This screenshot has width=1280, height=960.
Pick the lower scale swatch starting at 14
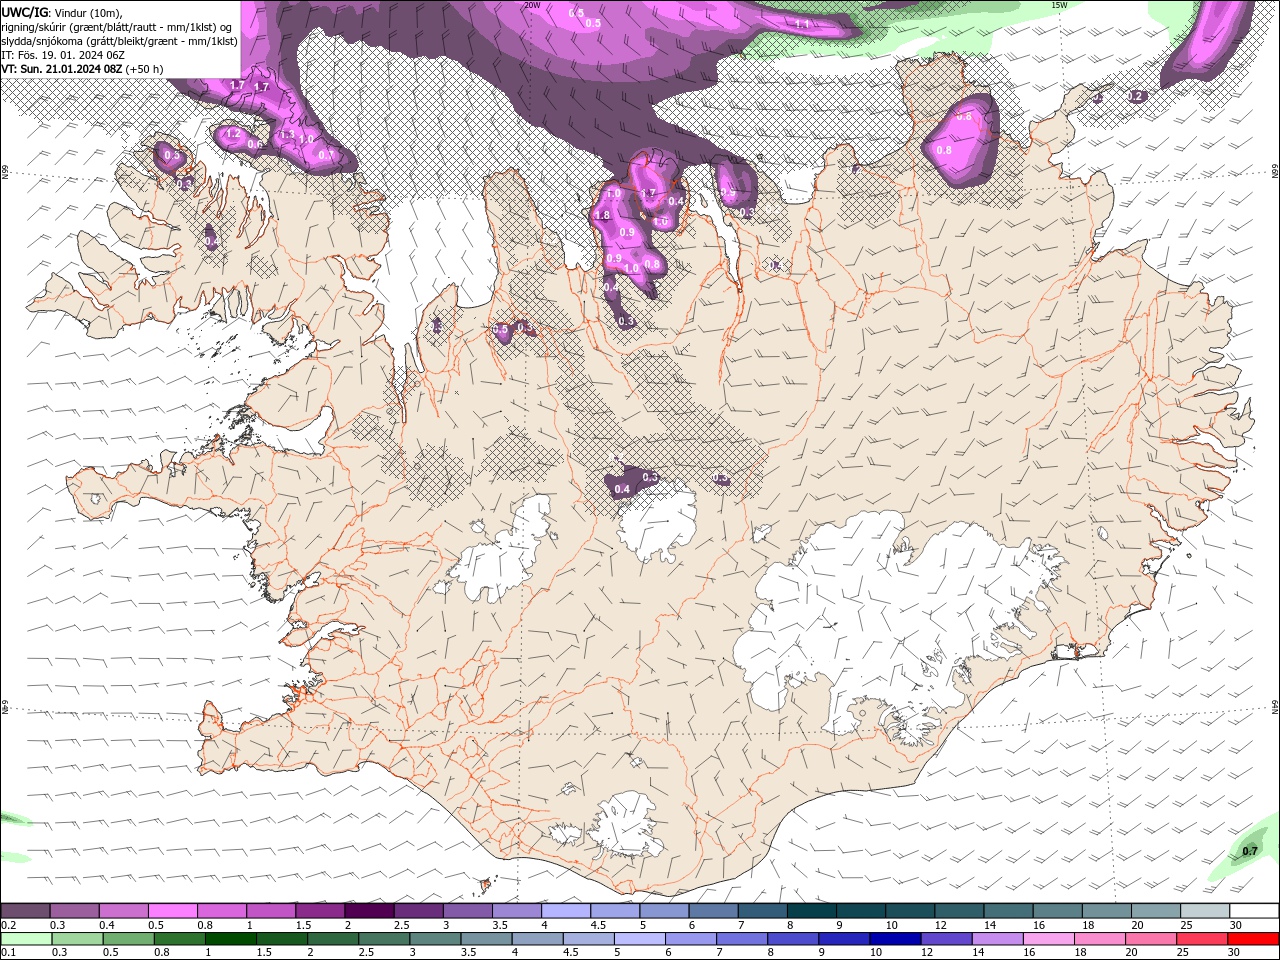point(996,939)
